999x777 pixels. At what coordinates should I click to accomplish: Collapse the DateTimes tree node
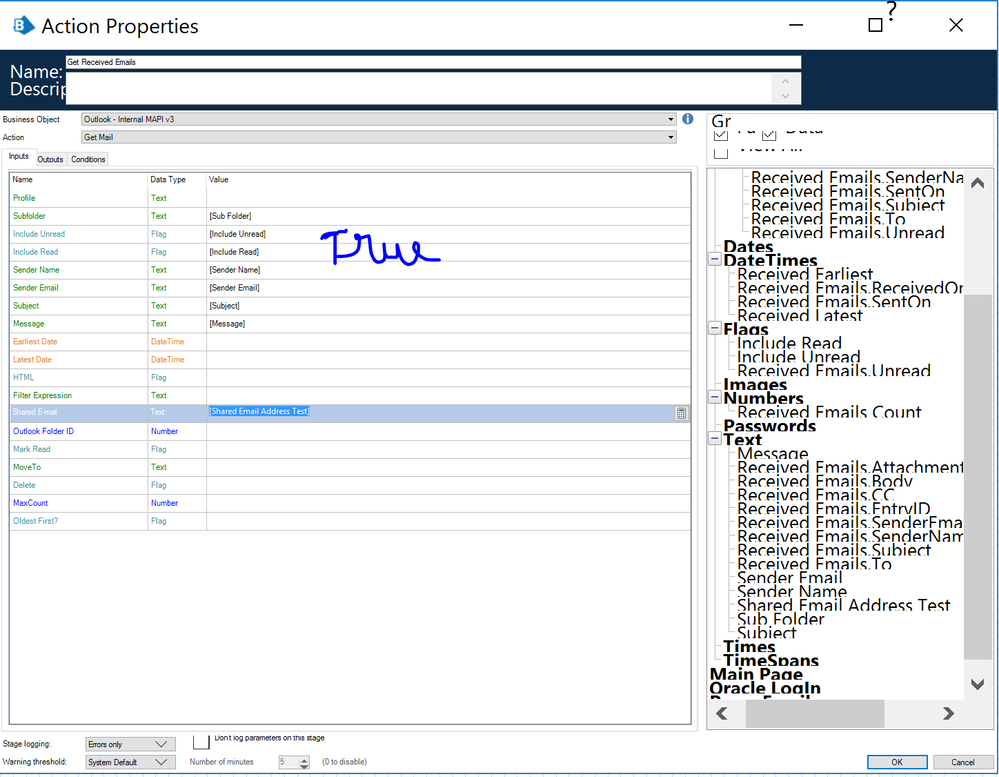[715, 259]
